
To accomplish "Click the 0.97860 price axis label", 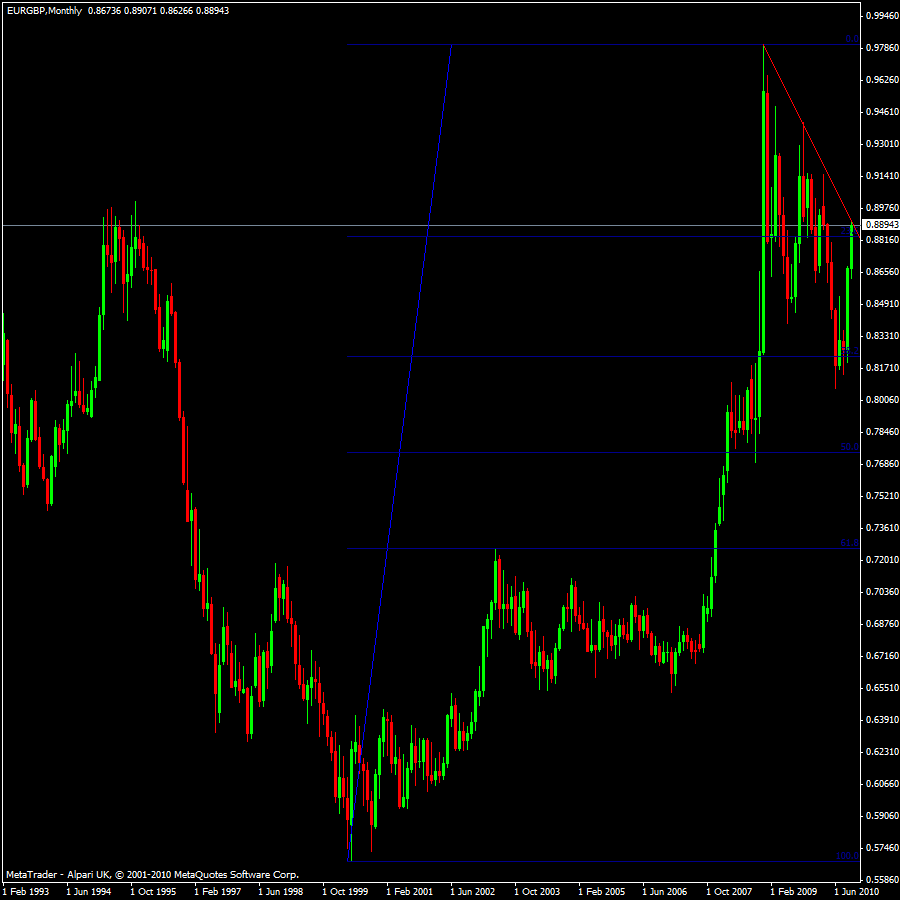I will point(882,48).
